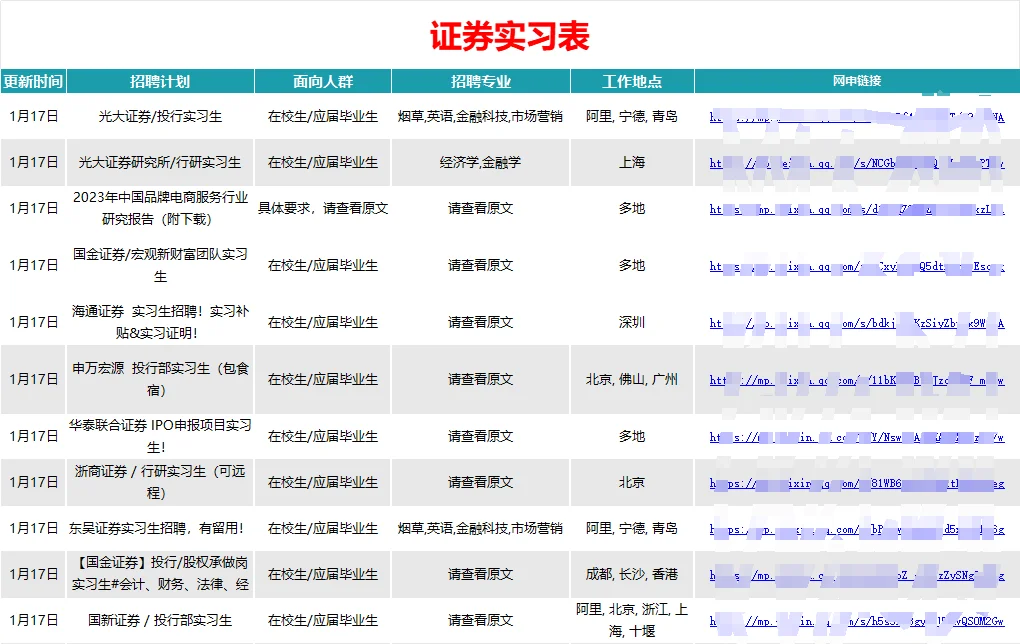Click 阿里, 宁德, 青岛 in the 东吴证券 row

coord(632,528)
